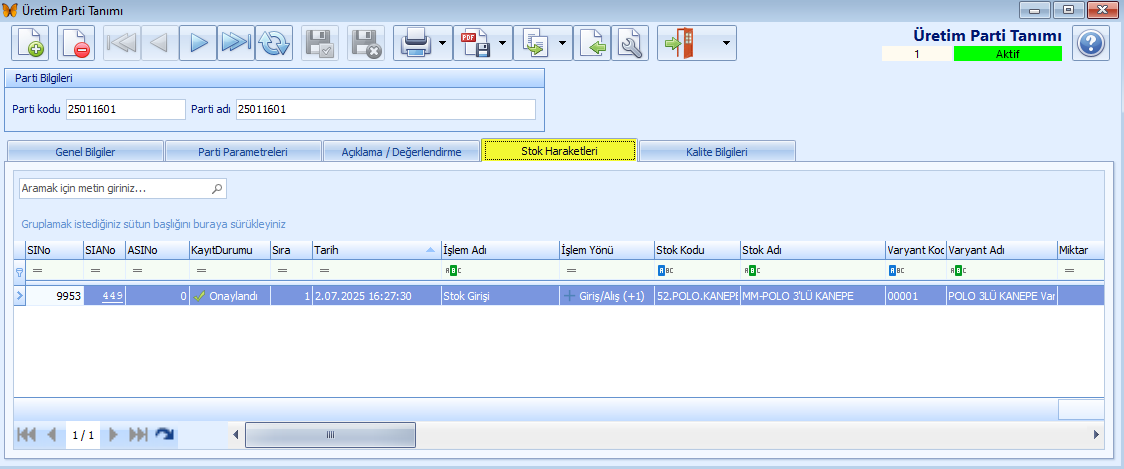Click the KayıtDurumu column header

click(229, 250)
